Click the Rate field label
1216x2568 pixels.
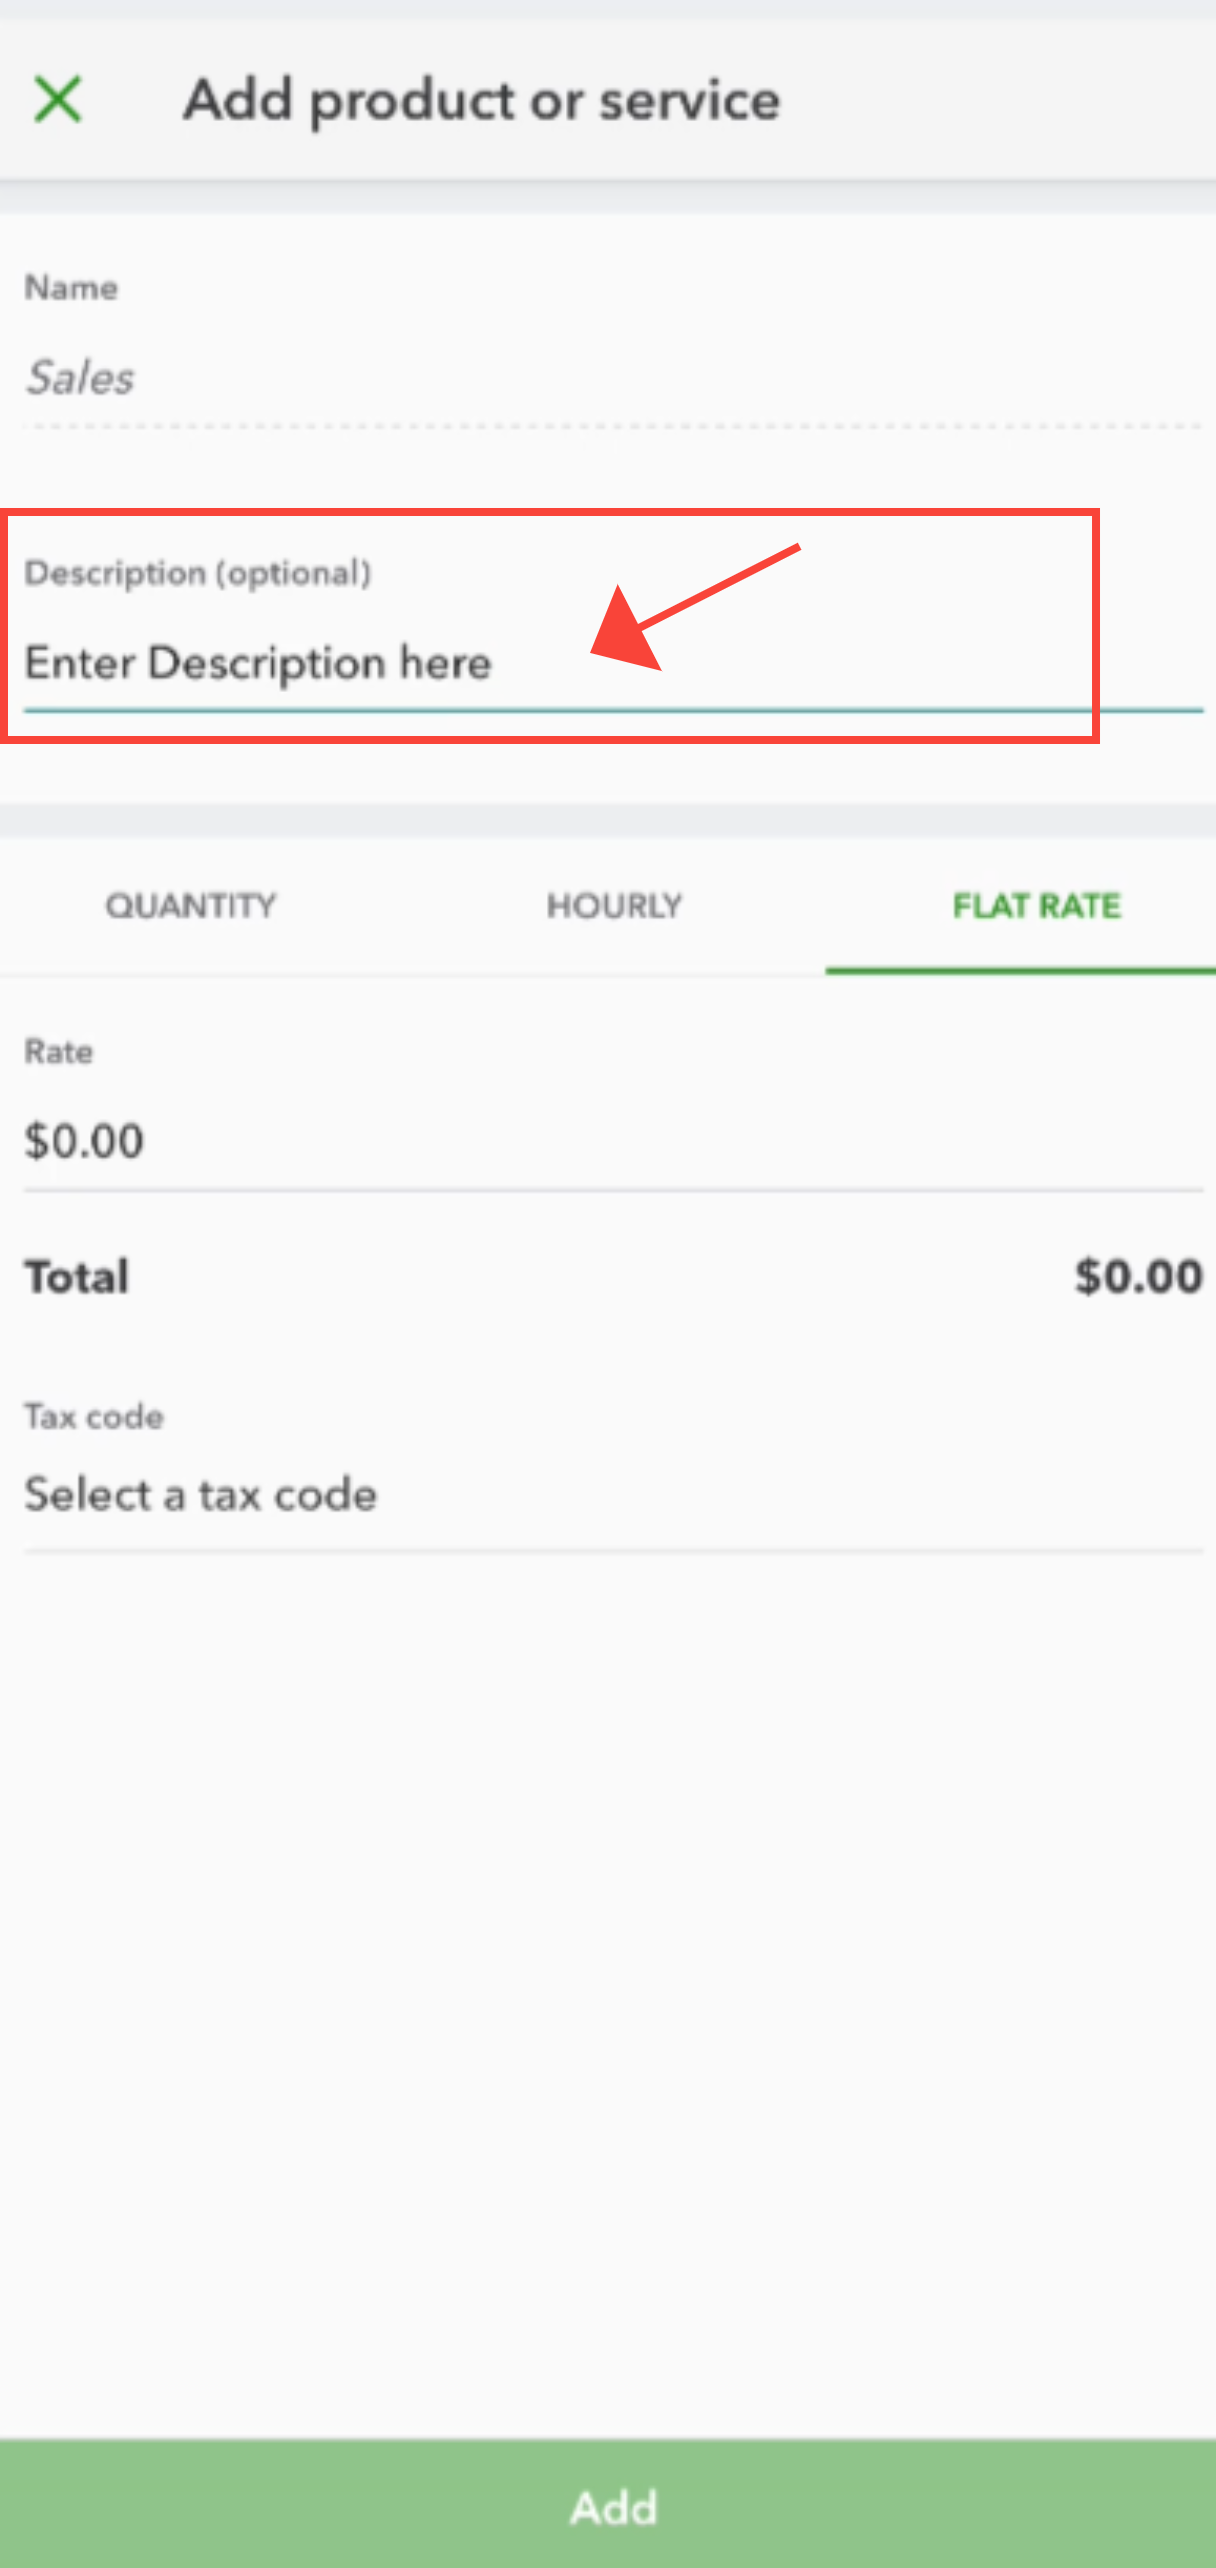point(59,1052)
